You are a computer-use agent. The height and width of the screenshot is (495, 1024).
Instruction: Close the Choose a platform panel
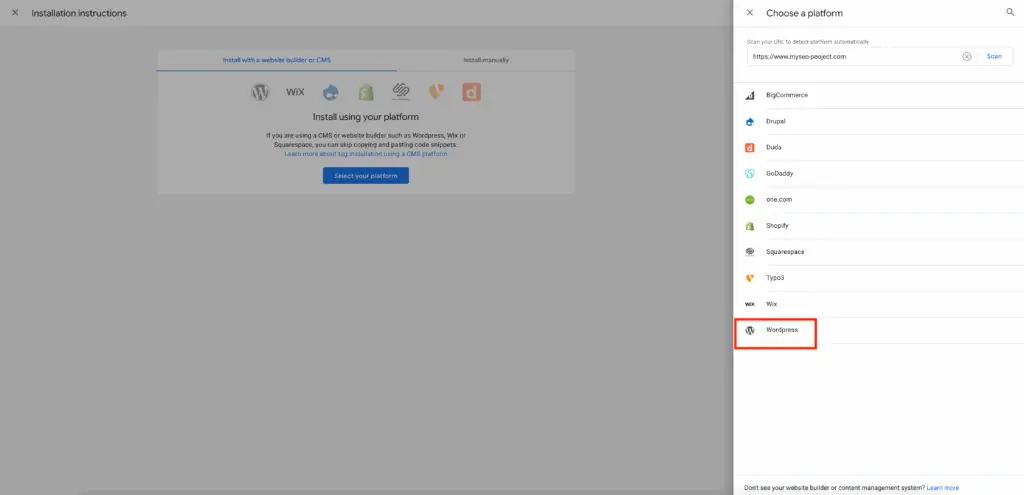pos(750,12)
